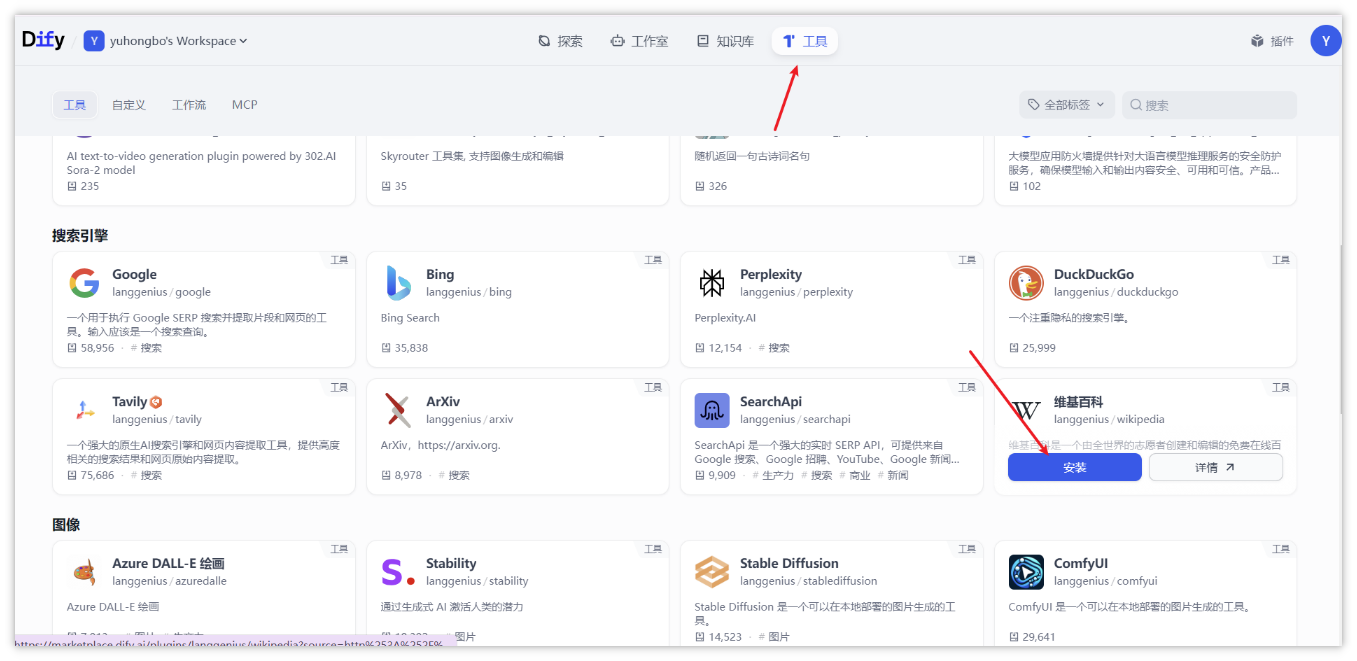The height and width of the screenshot is (661, 1357).
Task: Click the DuckDuckGo logo icon
Action: pyautogui.click(x=1026, y=283)
